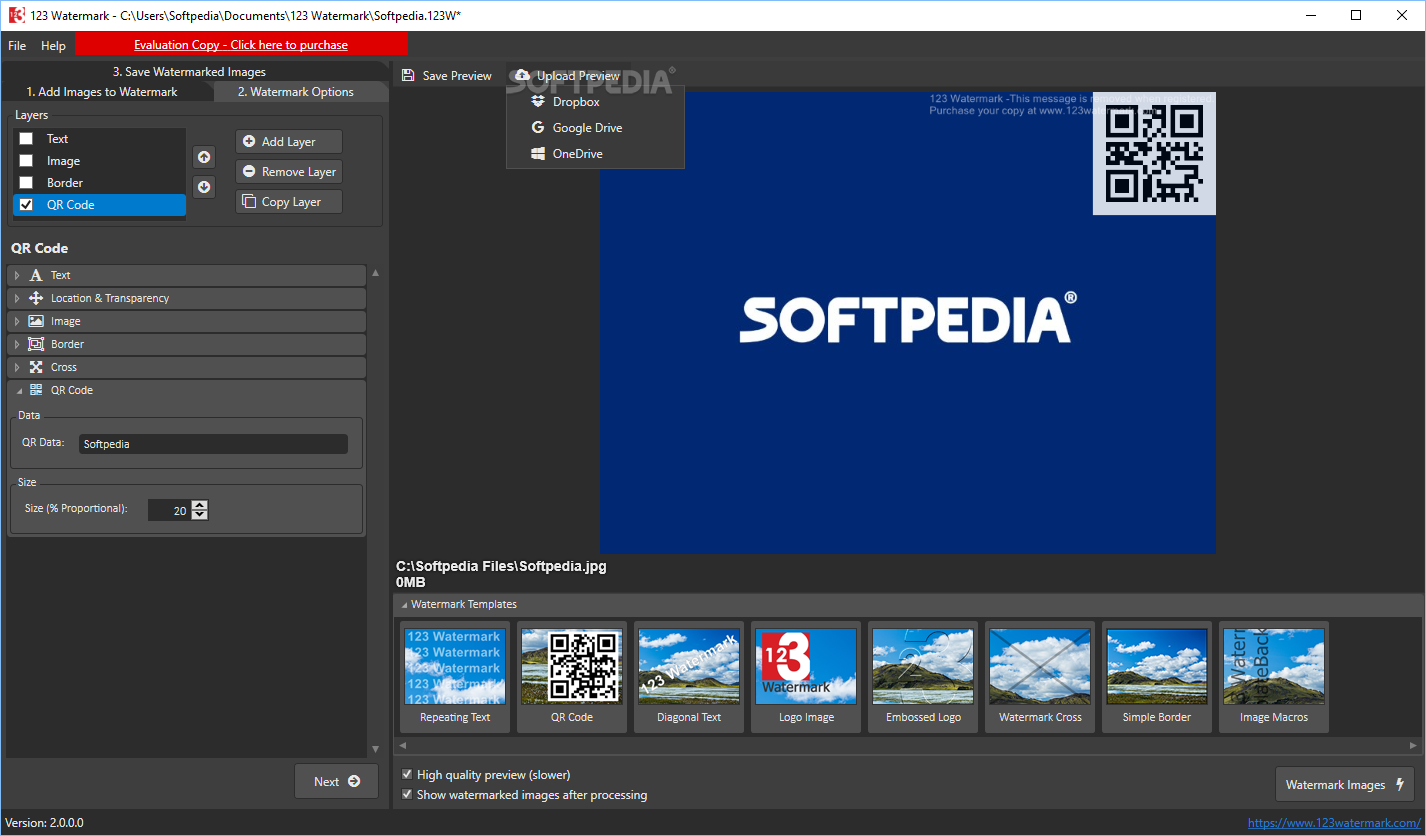Click the Image section picture icon

(36, 321)
